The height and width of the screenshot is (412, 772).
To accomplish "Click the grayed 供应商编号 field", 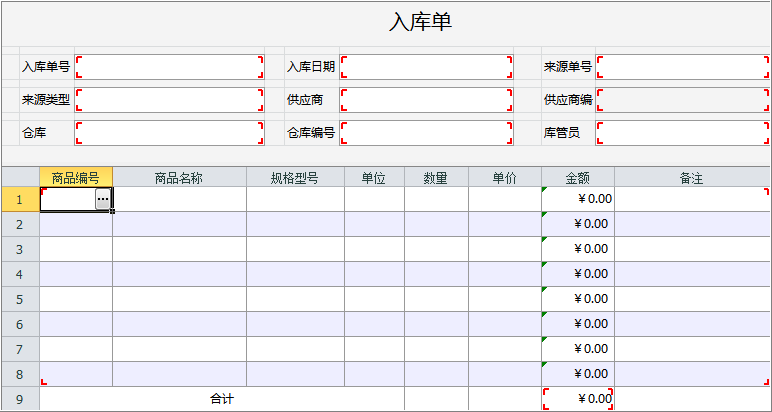I will pyautogui.click(x=682, y=100).
